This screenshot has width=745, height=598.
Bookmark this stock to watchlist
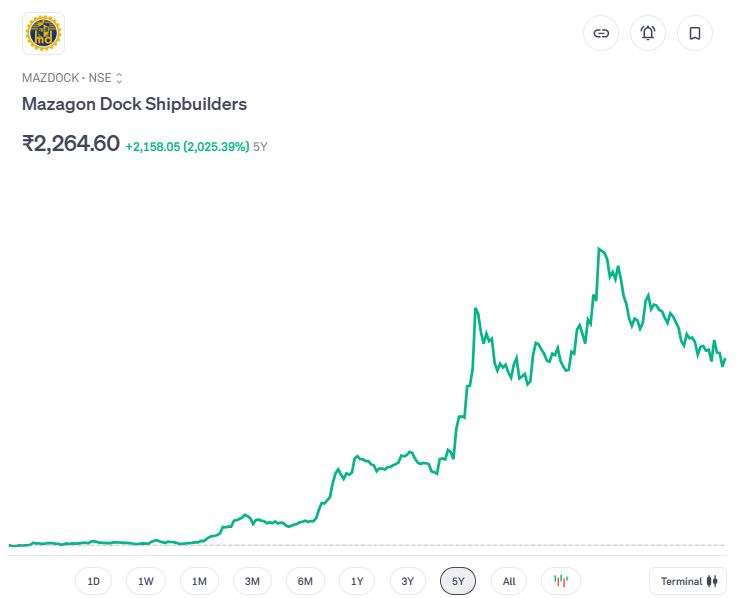pos(695,33)
